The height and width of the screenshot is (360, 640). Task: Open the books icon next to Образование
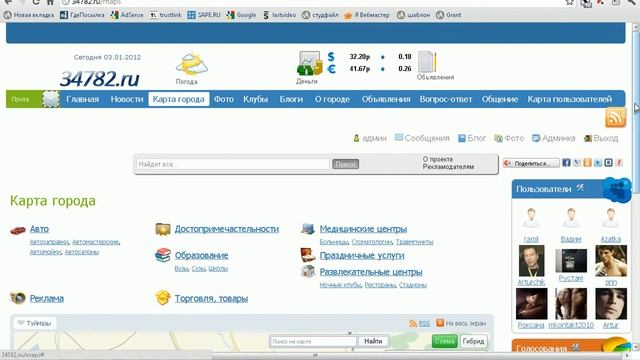[x=163, y=255]
